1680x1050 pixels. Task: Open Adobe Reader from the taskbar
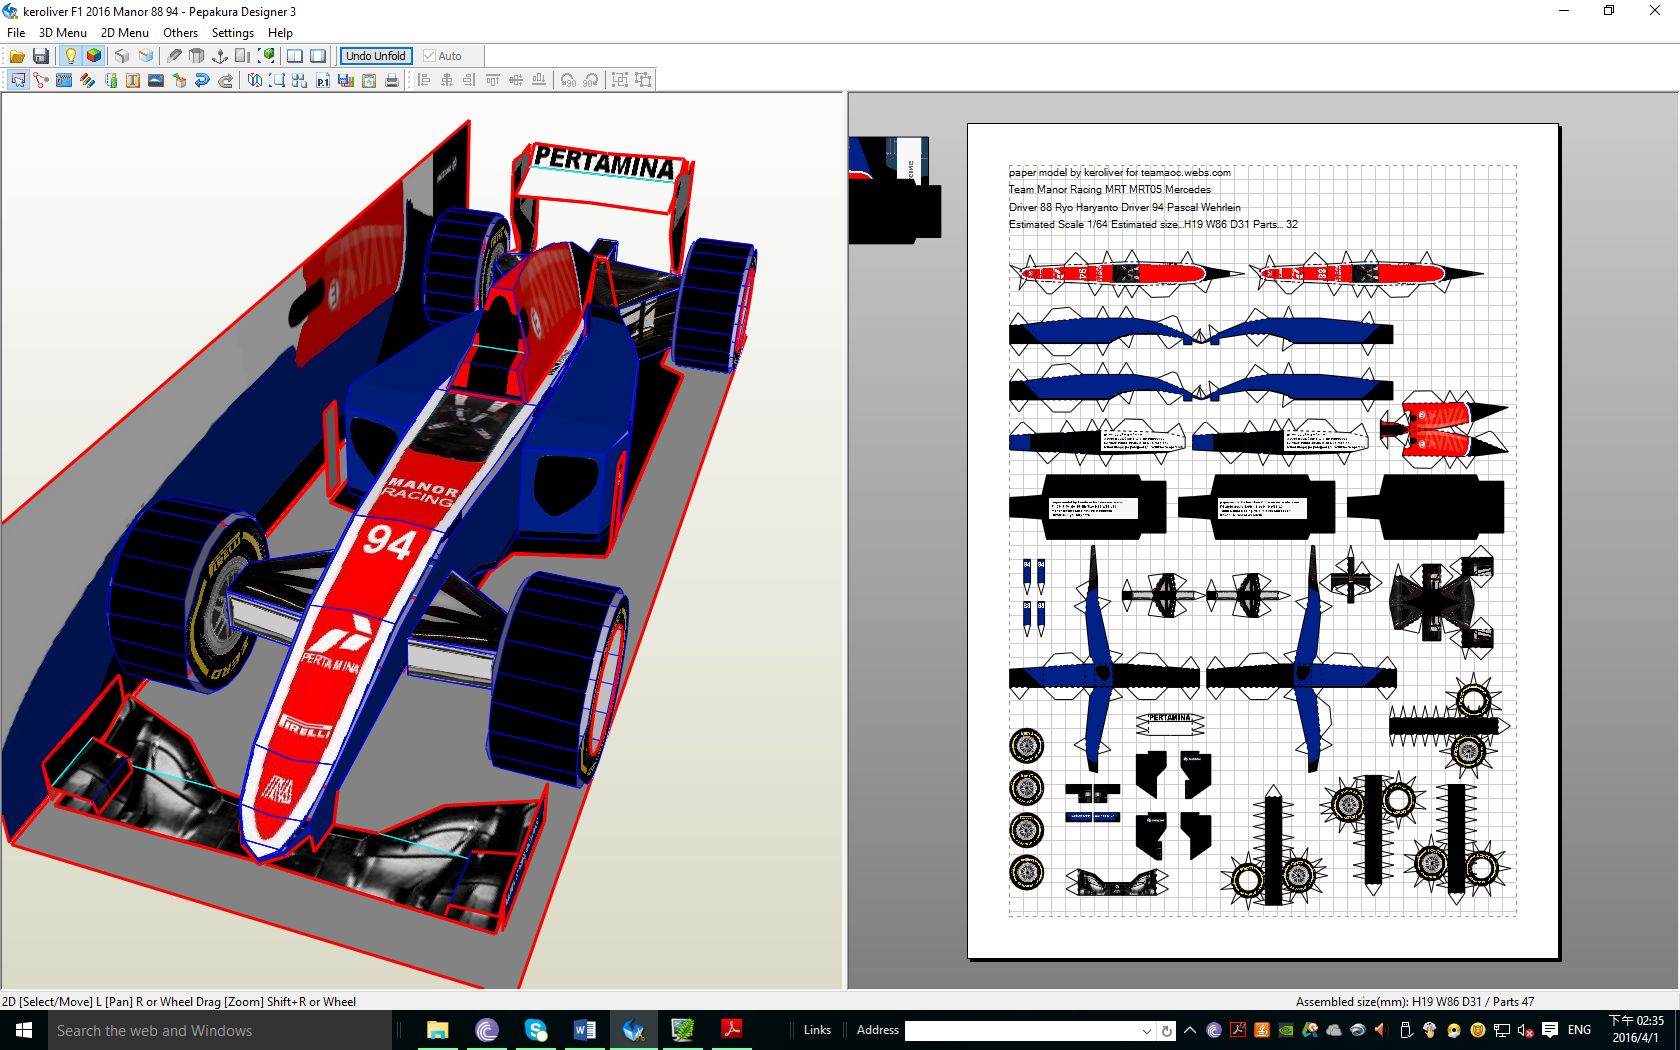click(x=732, y=1030)
